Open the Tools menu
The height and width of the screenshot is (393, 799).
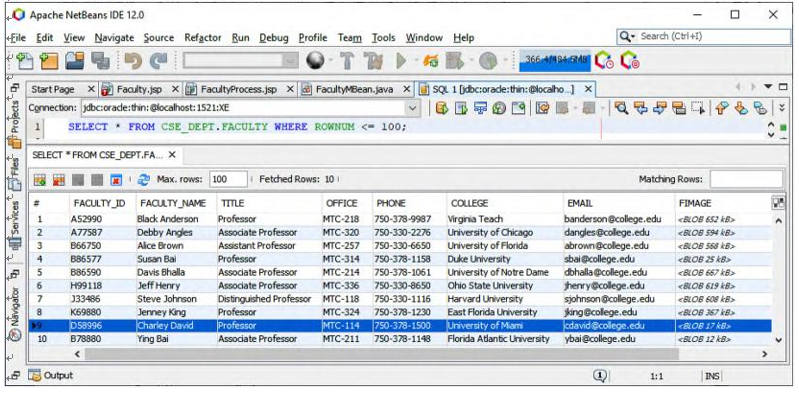[383, 38]
